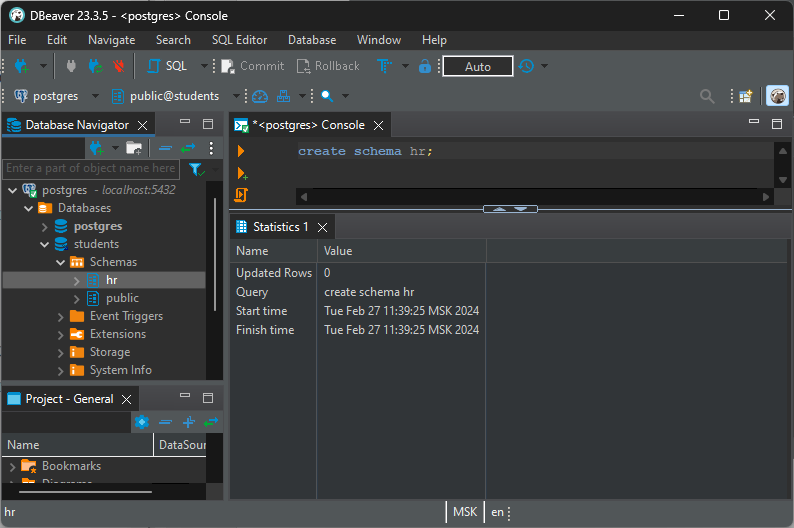The height and width of the screenshot is (528, 794).
Task: Click navigator create folder icon
Action: pos(134,148)
